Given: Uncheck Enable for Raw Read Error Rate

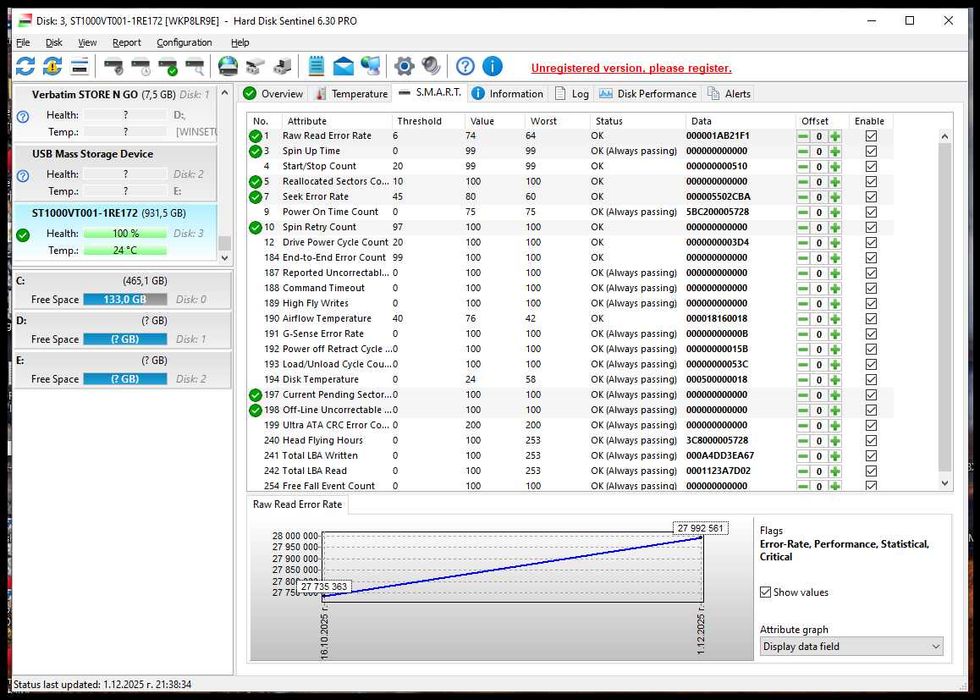Looking at the screenshot, I should point(871,136).
